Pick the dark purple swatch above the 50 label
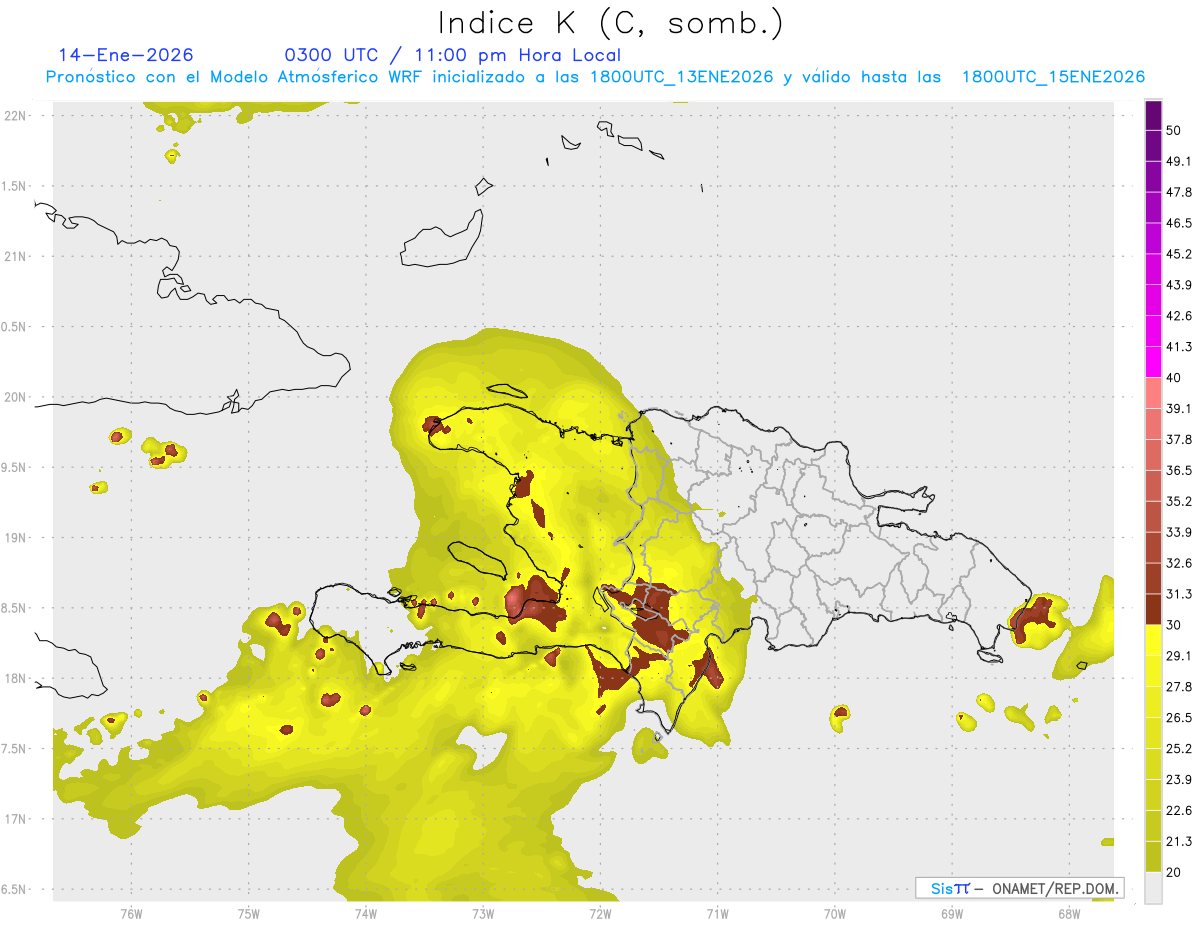 pyautogui.click(x=1153, y=116)
